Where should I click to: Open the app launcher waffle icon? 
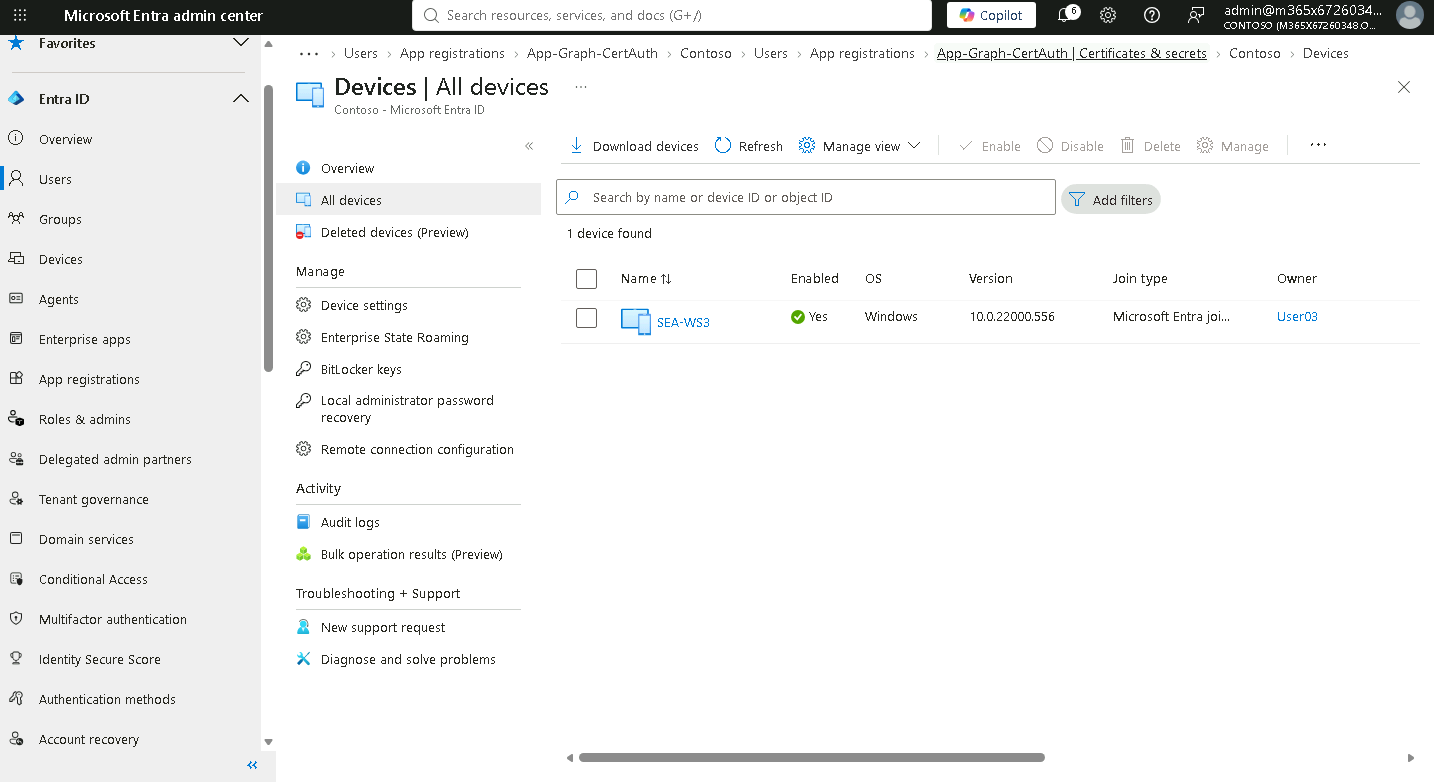pos(20,15)
